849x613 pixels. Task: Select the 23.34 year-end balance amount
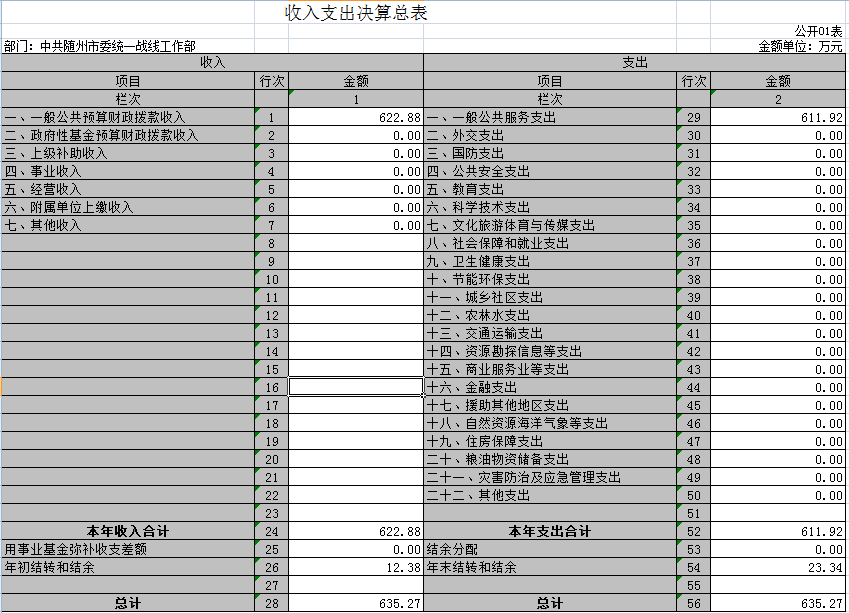[778, 568]
